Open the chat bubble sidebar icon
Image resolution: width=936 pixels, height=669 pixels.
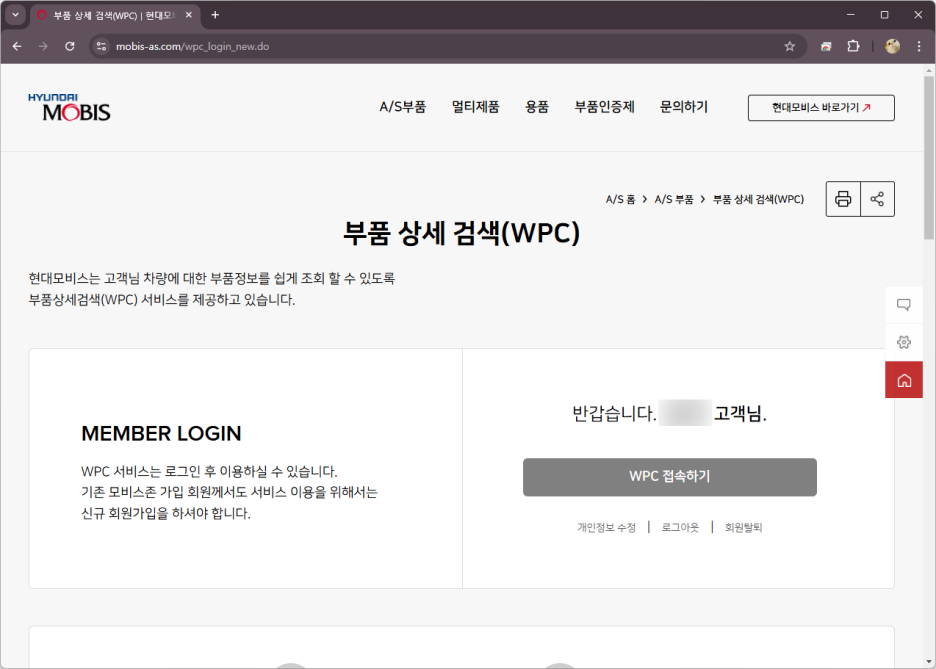point(904,305)
